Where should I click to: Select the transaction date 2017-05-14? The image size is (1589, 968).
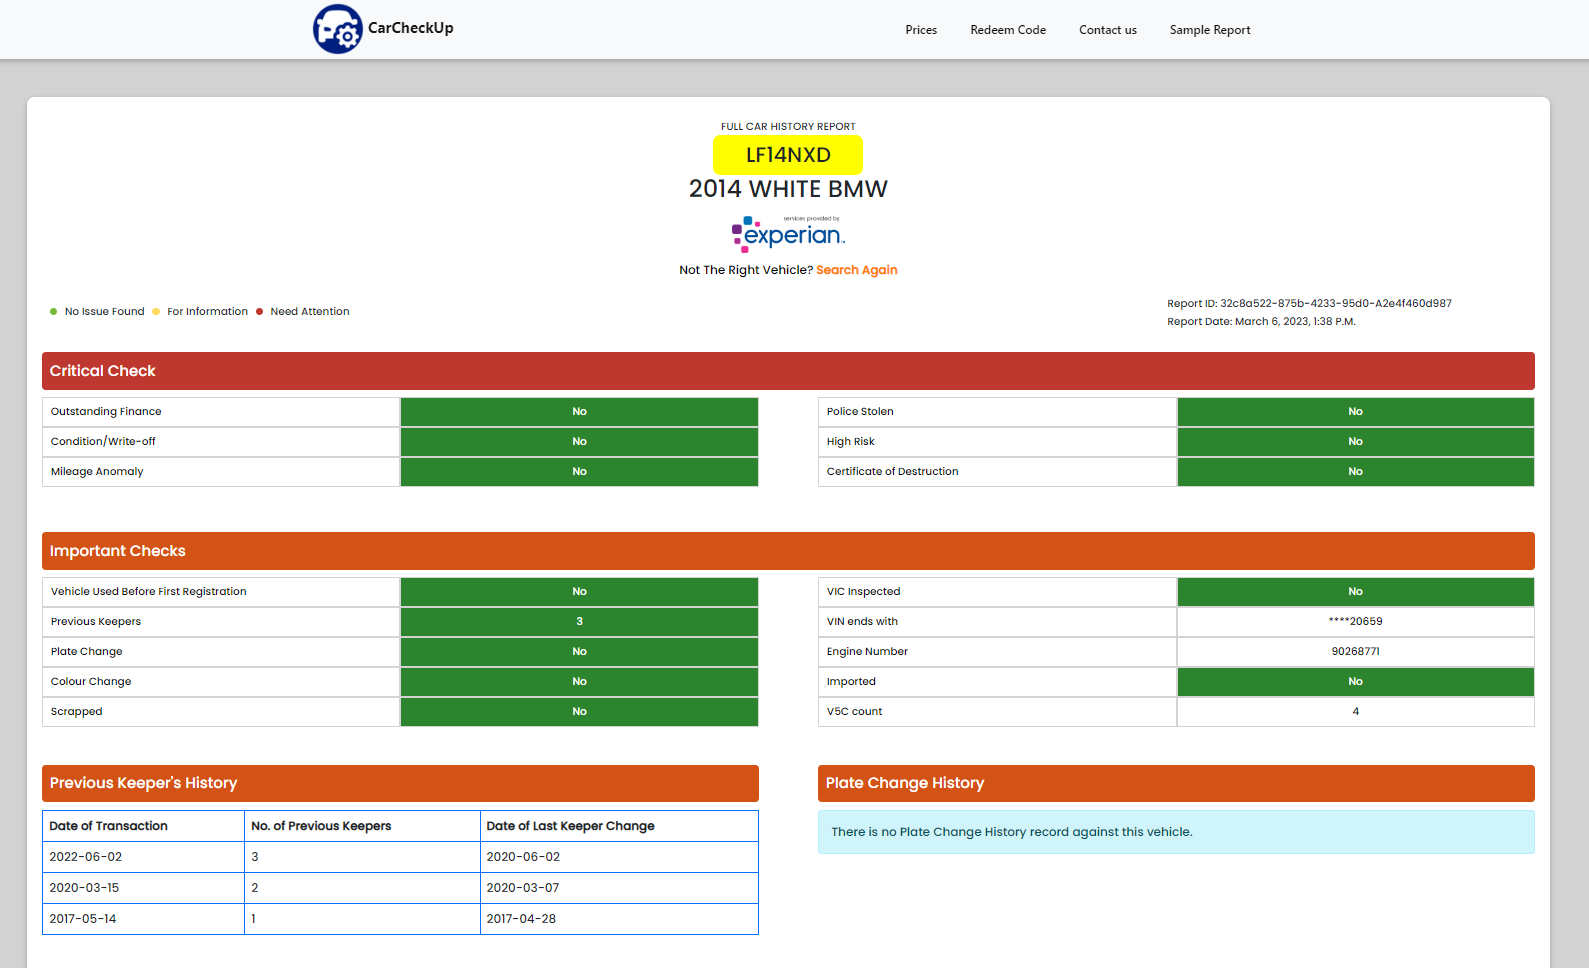coord(83,919)
